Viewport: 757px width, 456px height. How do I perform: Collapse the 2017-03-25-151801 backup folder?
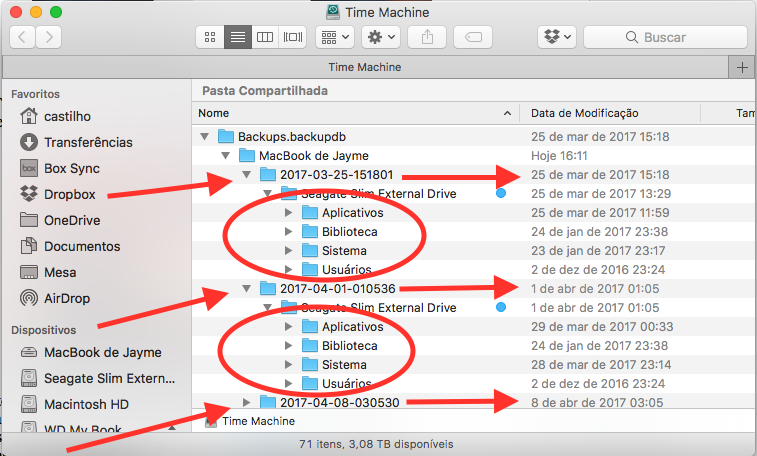(x=247, y=175)
